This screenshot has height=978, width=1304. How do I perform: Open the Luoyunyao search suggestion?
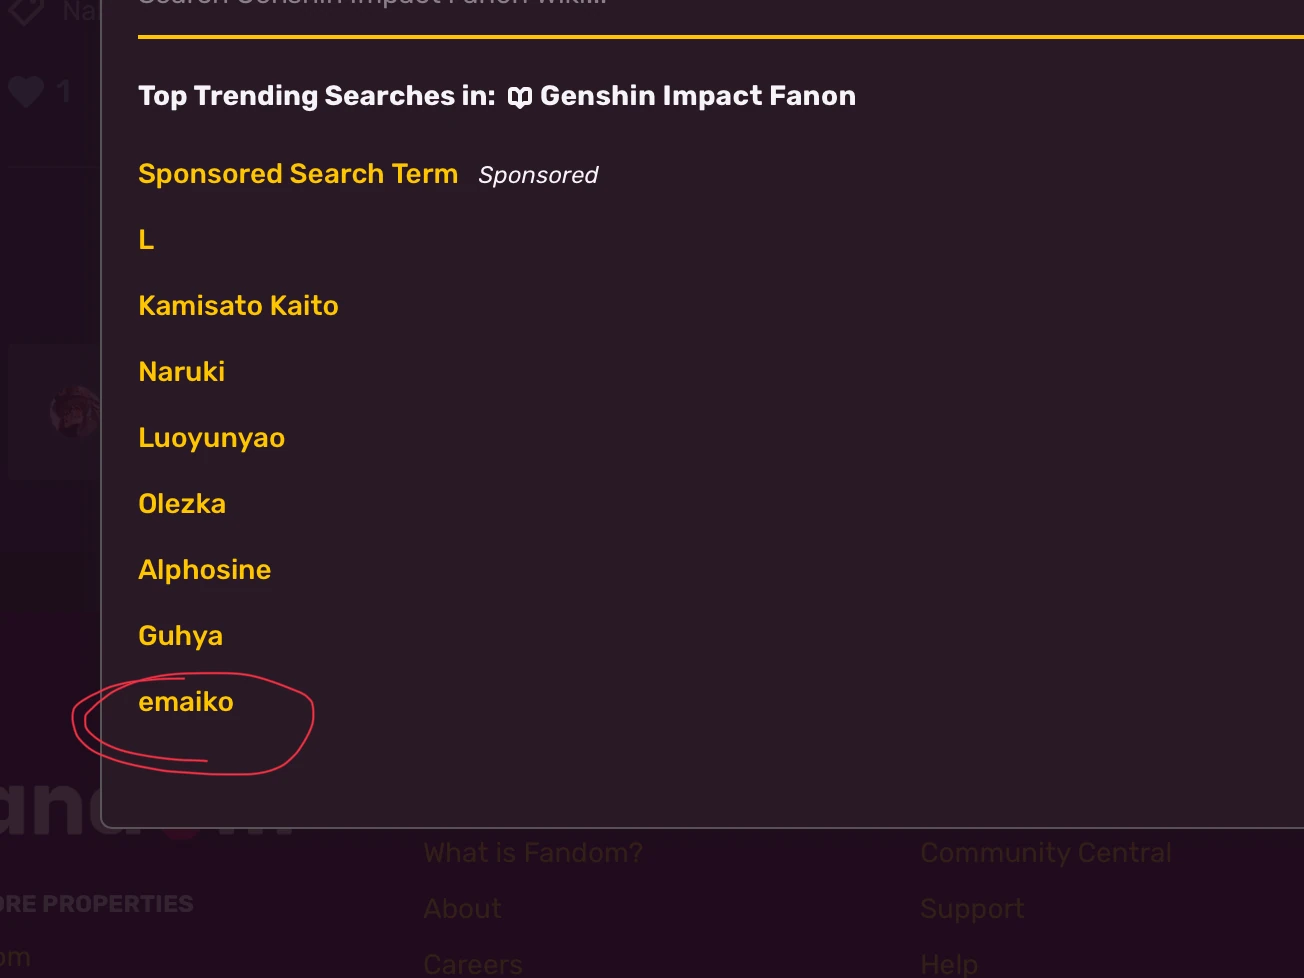(x=212, y=438)
